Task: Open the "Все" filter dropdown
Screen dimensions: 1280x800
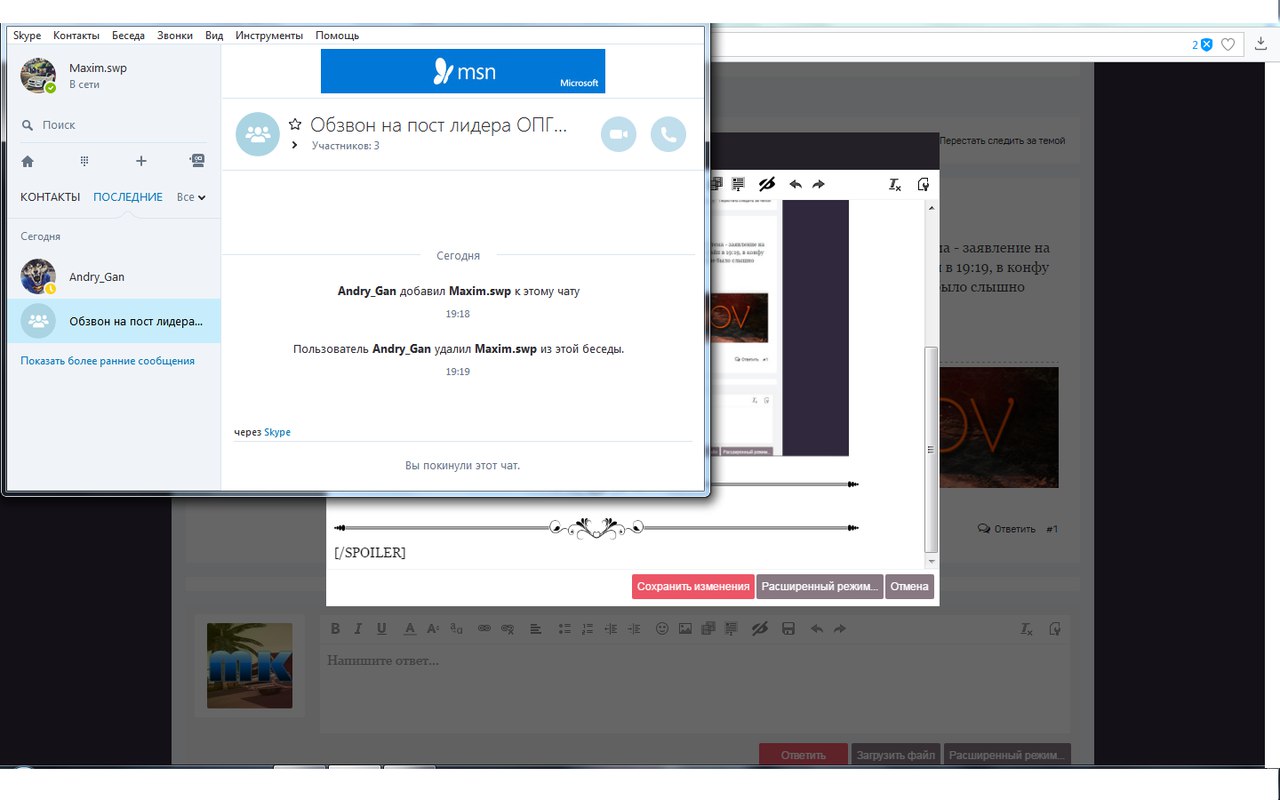Action: (x=190, y=197)
